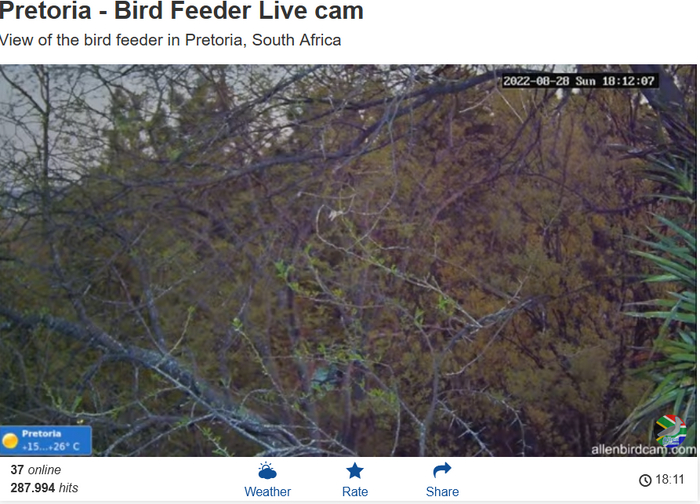Open the Weather link label
The height and width of the screenshot is (504, 700).
click(267, 492)
